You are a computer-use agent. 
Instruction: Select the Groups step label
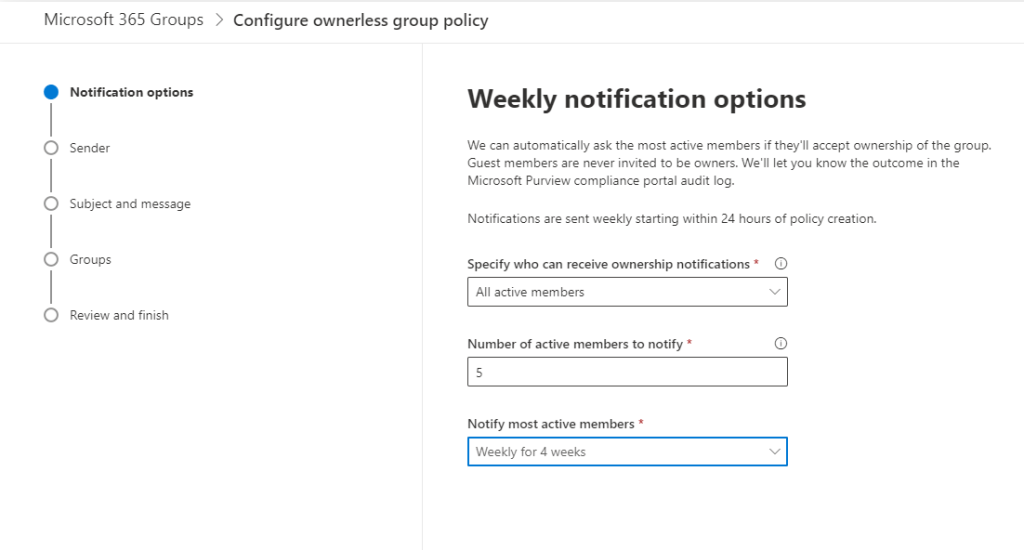tap(91, 259)
